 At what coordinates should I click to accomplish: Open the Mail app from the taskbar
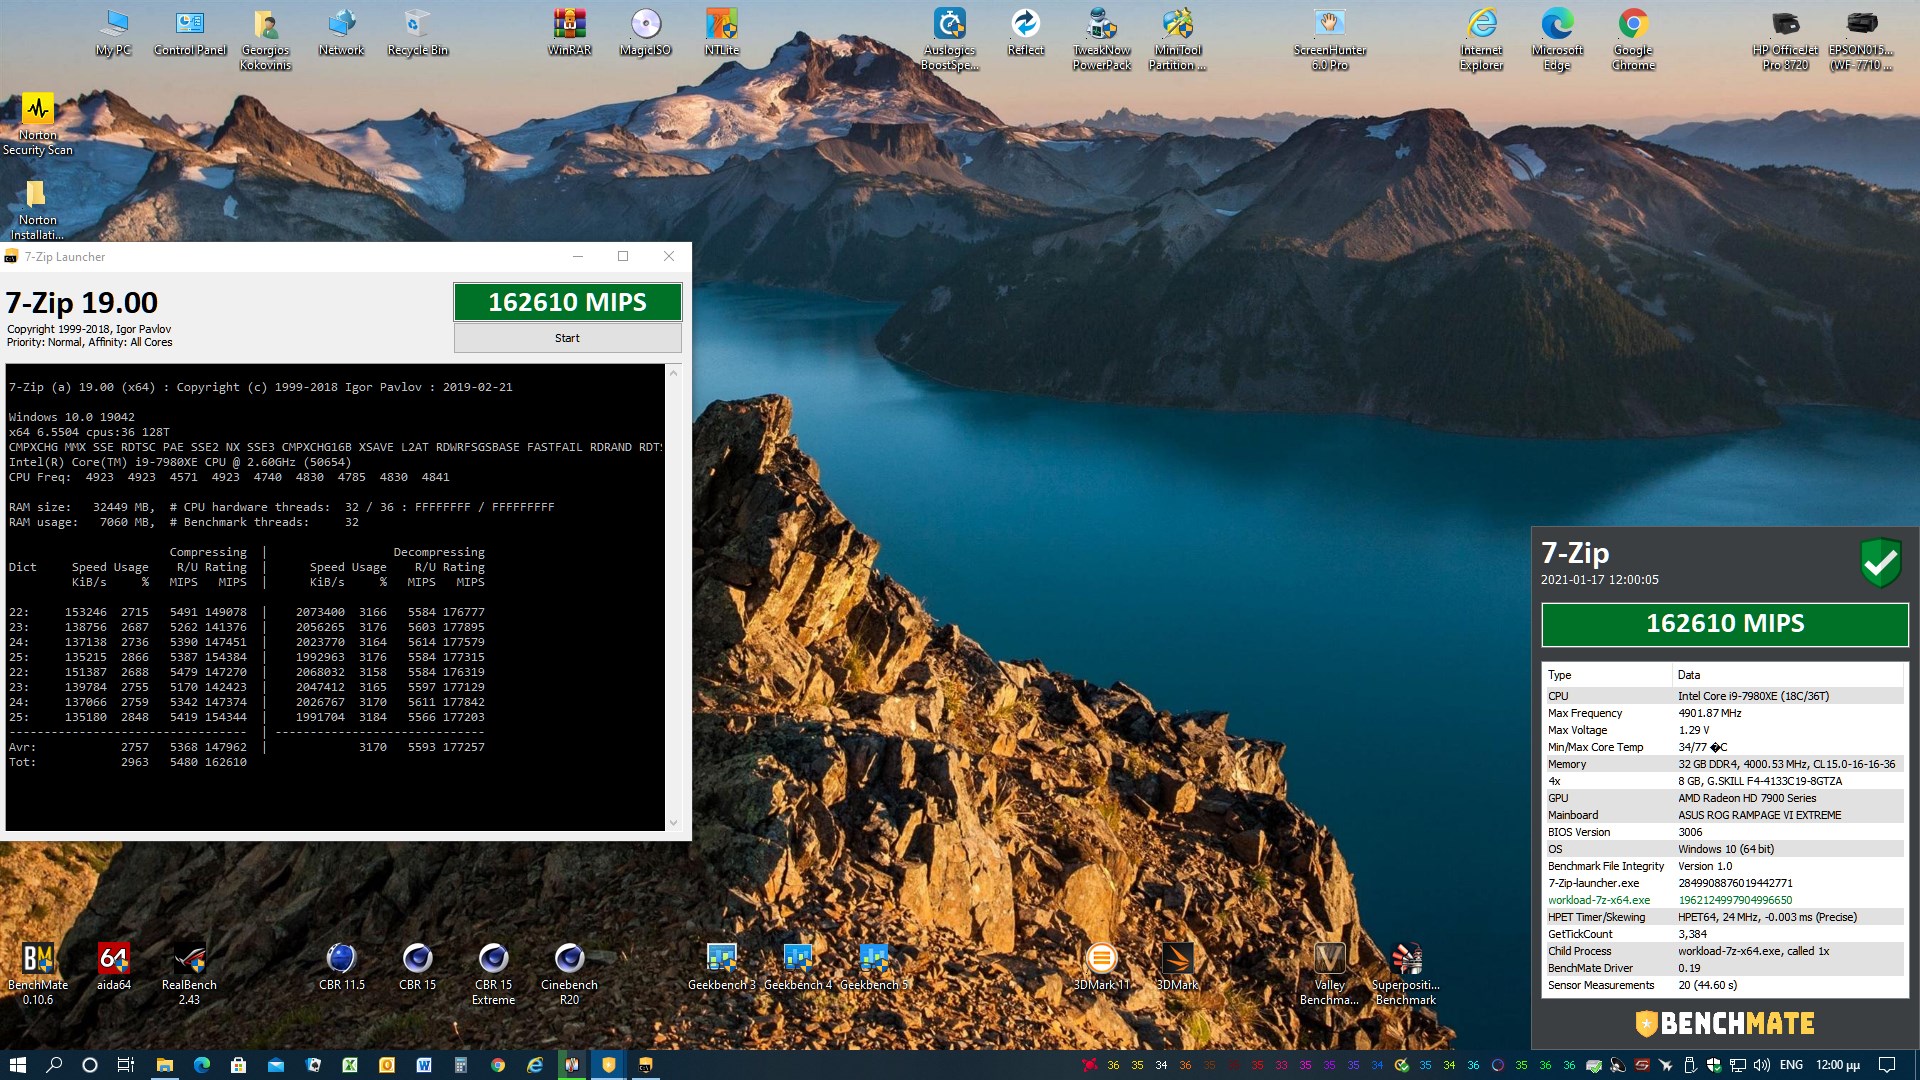coord(275,1065)
